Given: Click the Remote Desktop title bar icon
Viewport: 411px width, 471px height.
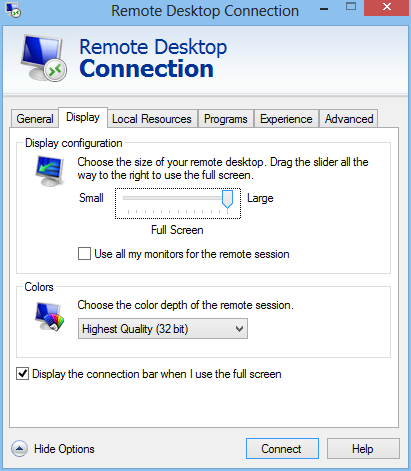Looking at the screenshot, I should [13, 10].
